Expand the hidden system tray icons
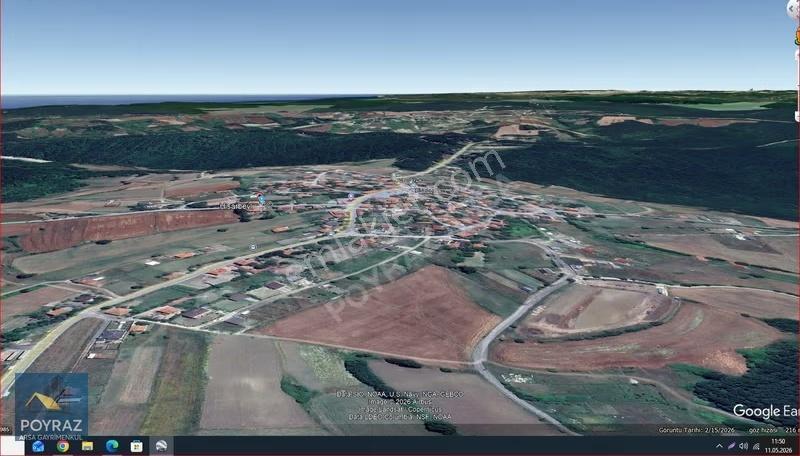The height and width of the screenshot is (456, 800). [719, 446]
